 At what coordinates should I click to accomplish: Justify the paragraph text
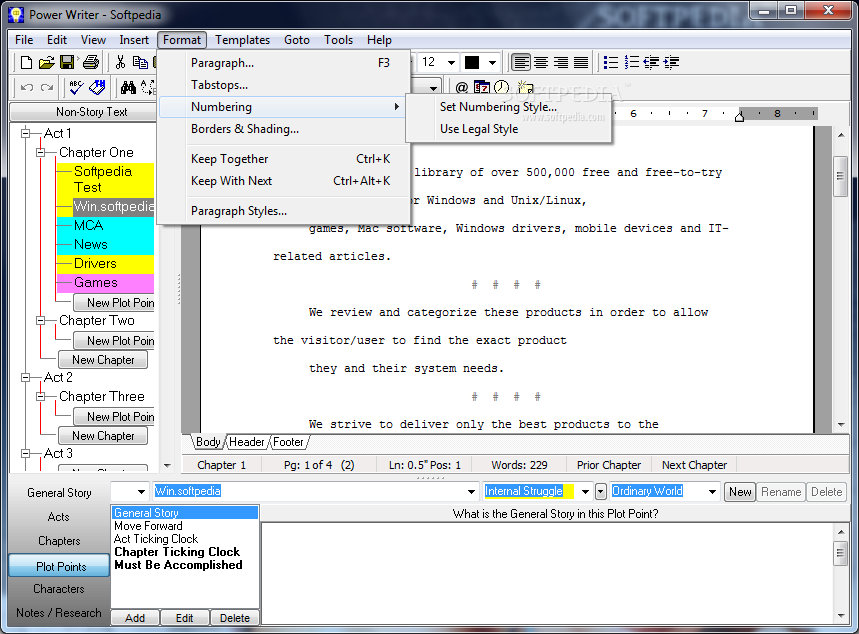pyautogui.click(x=581, y=62)
